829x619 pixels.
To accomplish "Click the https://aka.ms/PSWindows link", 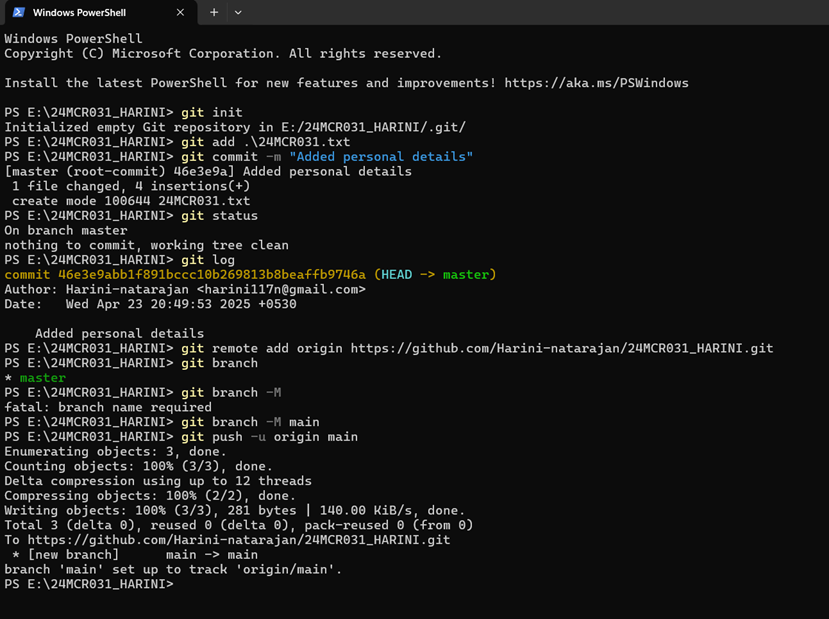I will click(596, 83).
